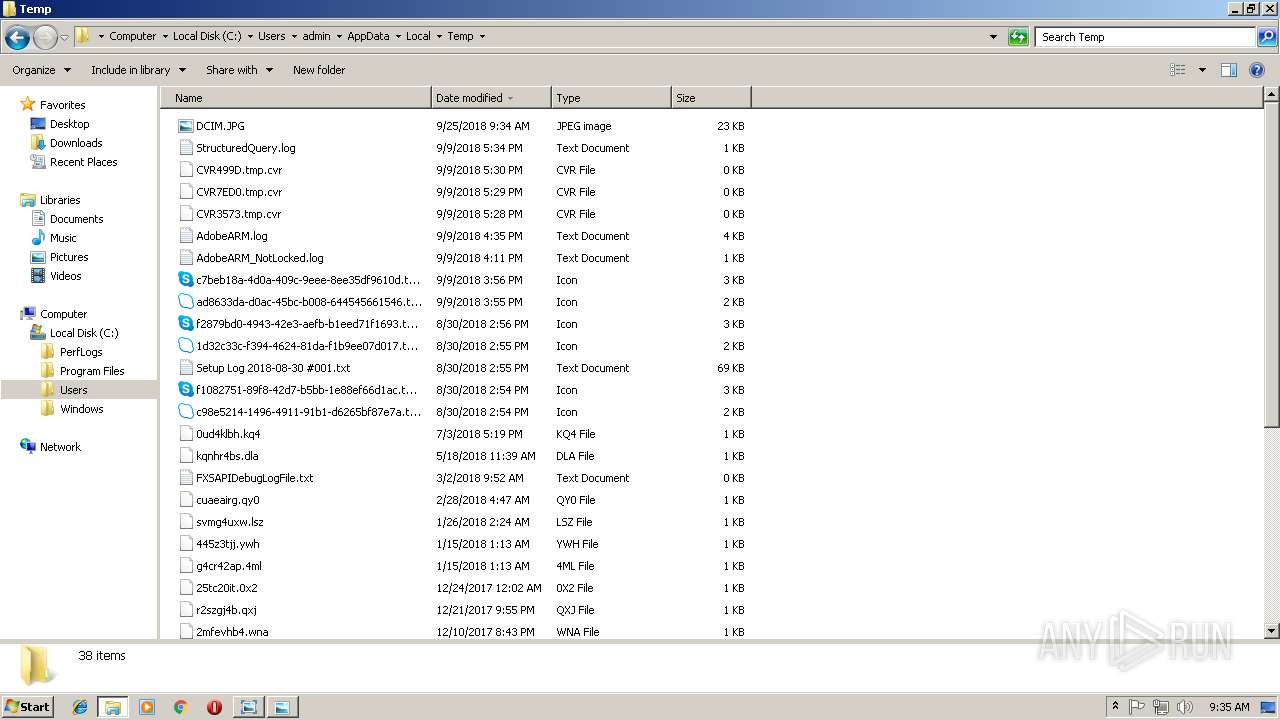Select the Skype icon file f2879bd0

pyautogui.click(x=185, y=324)
